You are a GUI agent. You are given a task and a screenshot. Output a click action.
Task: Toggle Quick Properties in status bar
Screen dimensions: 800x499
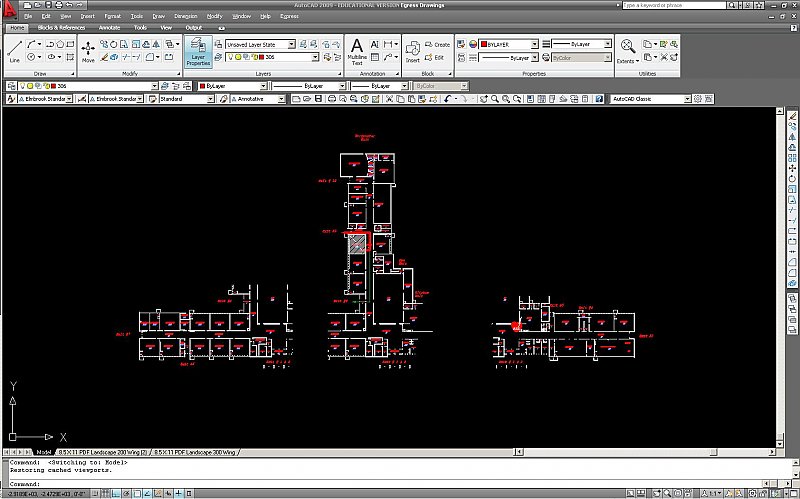click(x=189, y=493)
